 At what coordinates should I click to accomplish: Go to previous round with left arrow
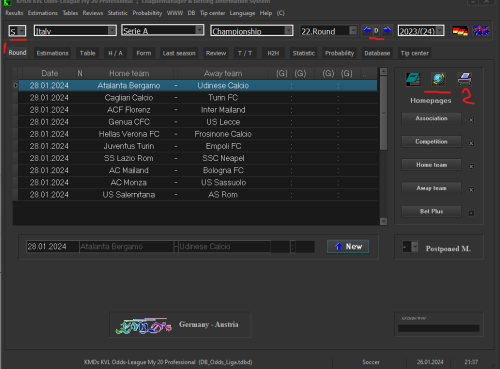(367, 31)
